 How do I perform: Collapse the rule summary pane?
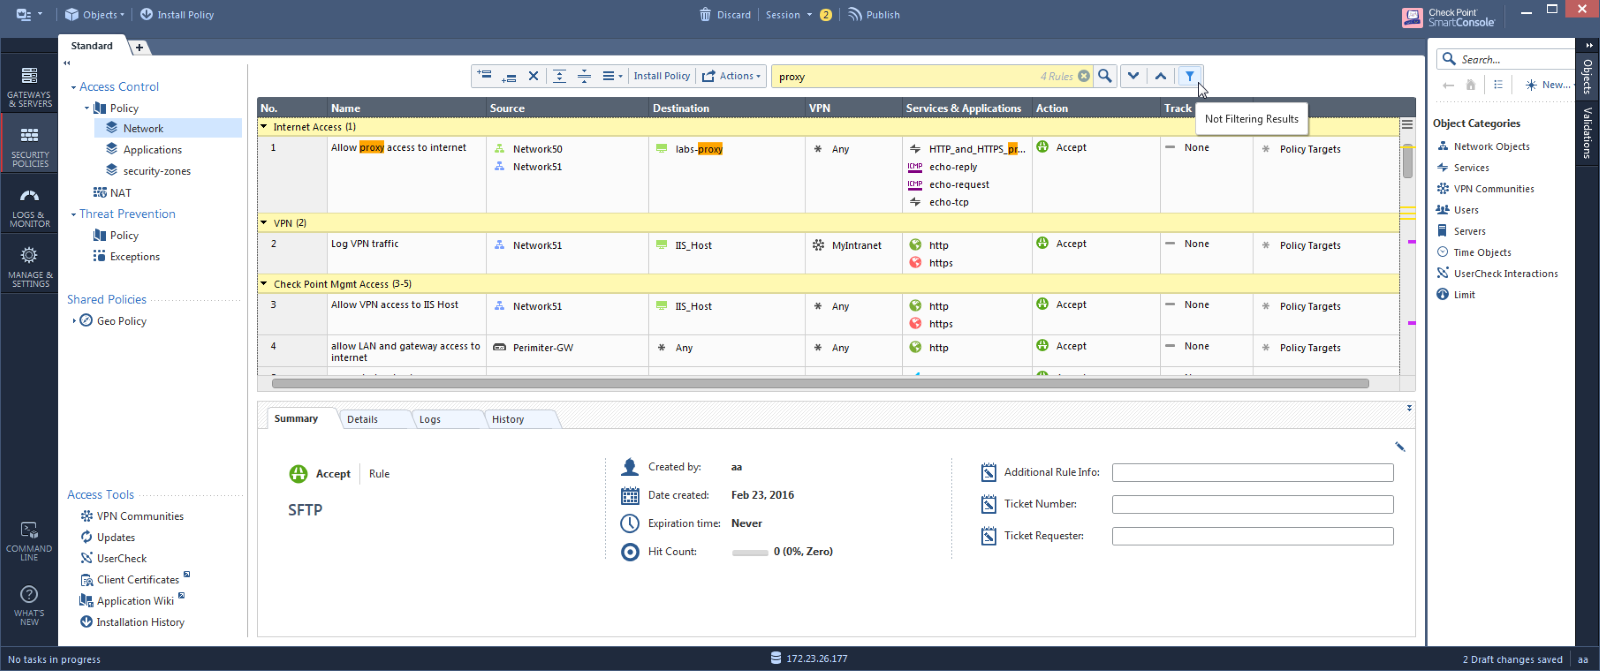(1409, 408)
